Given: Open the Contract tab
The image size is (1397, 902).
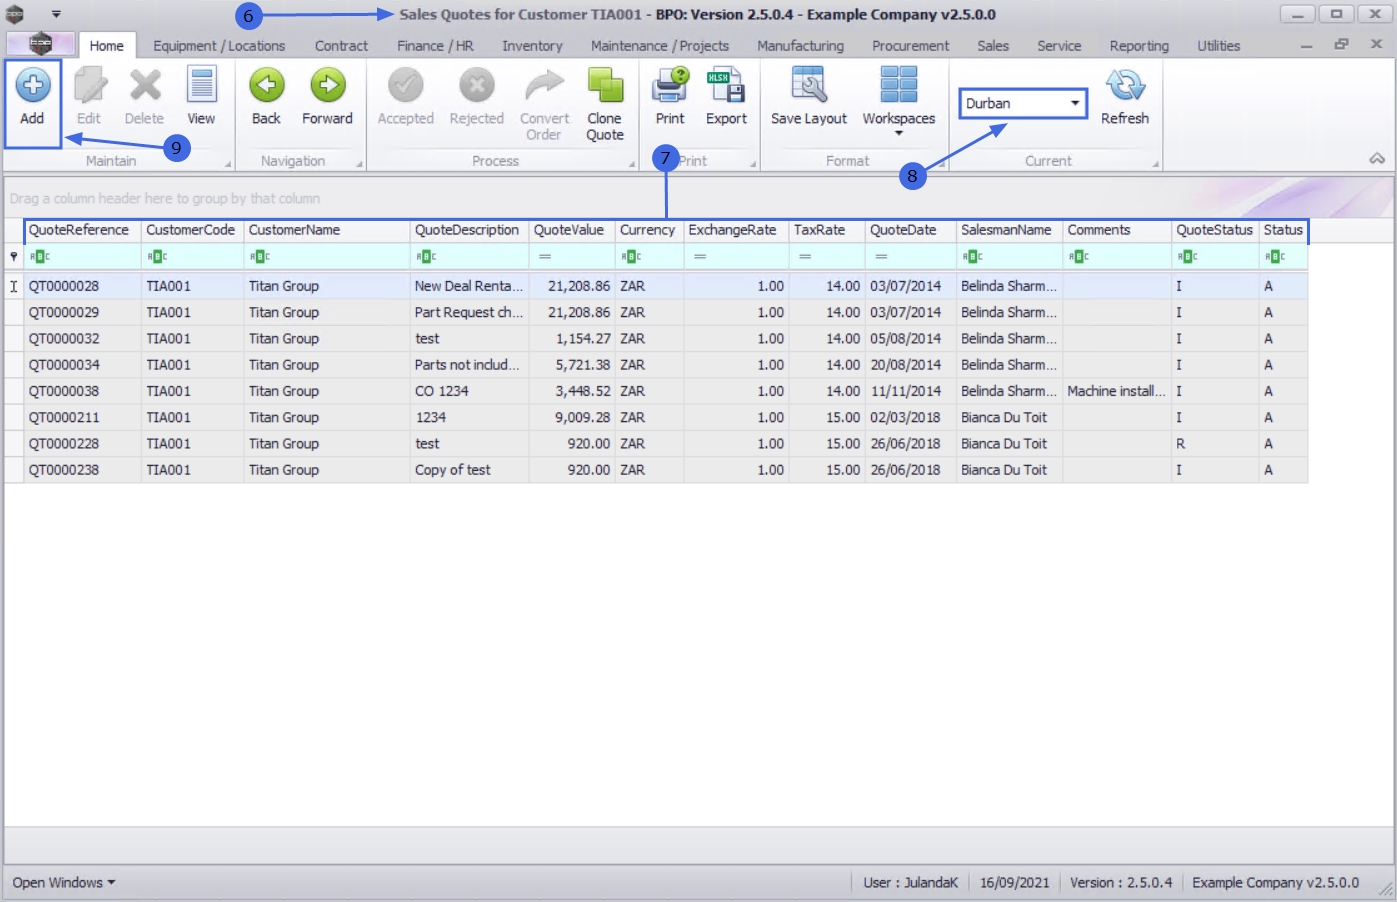Looking at the screenshot, I should pyautogui.click(x=341, y=46).
